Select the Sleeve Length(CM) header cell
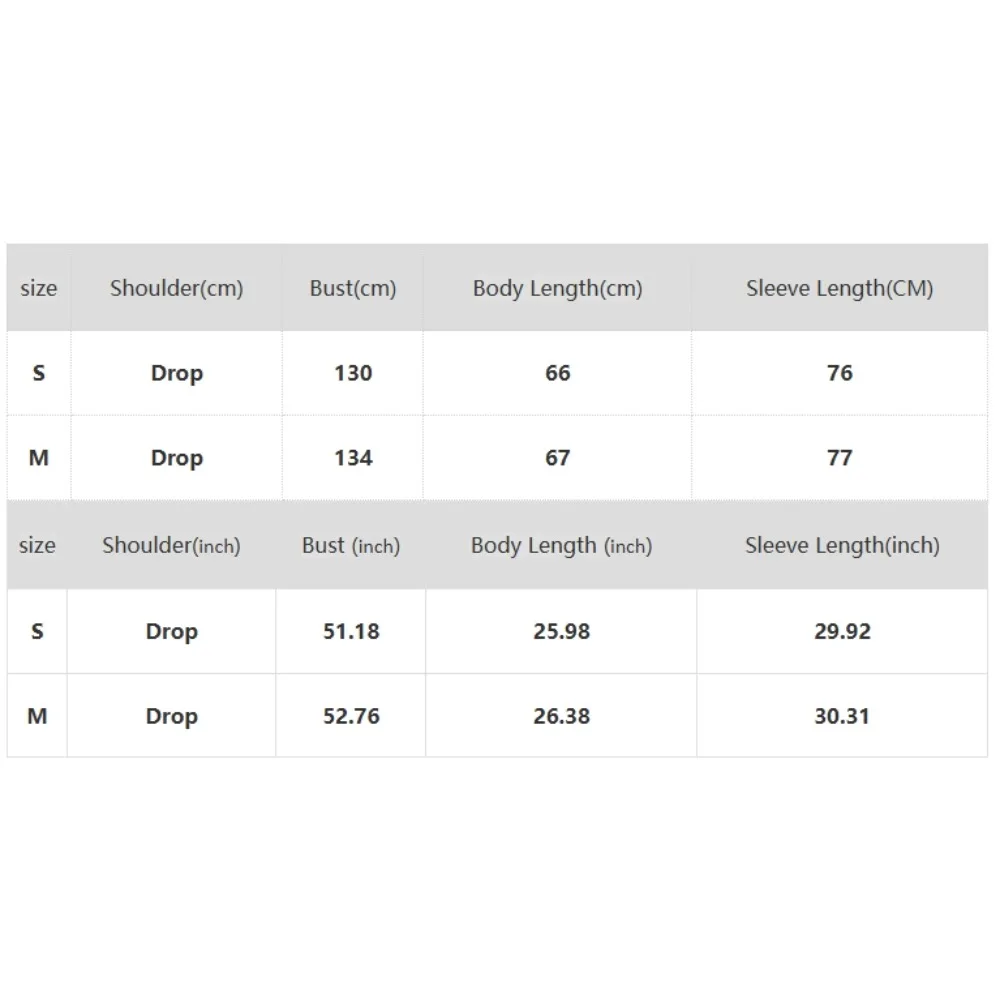Viewport: 1000px width, 1000px height. click(x=839, y=288)
